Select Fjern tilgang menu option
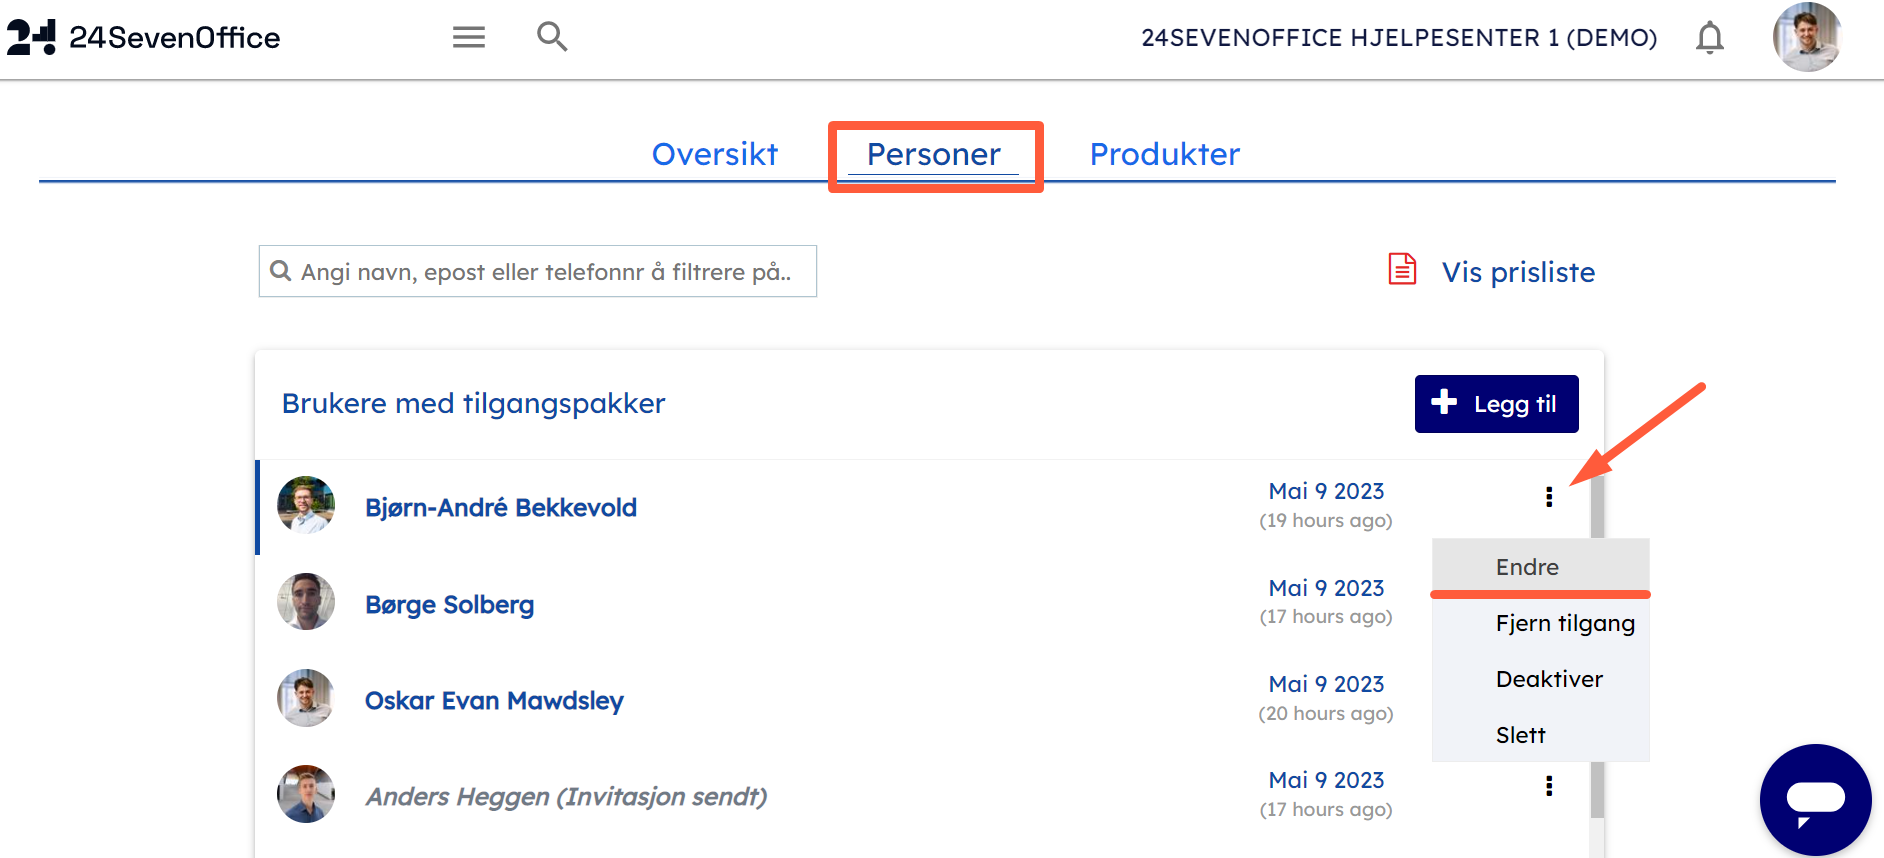 [x=1565, y=623]
